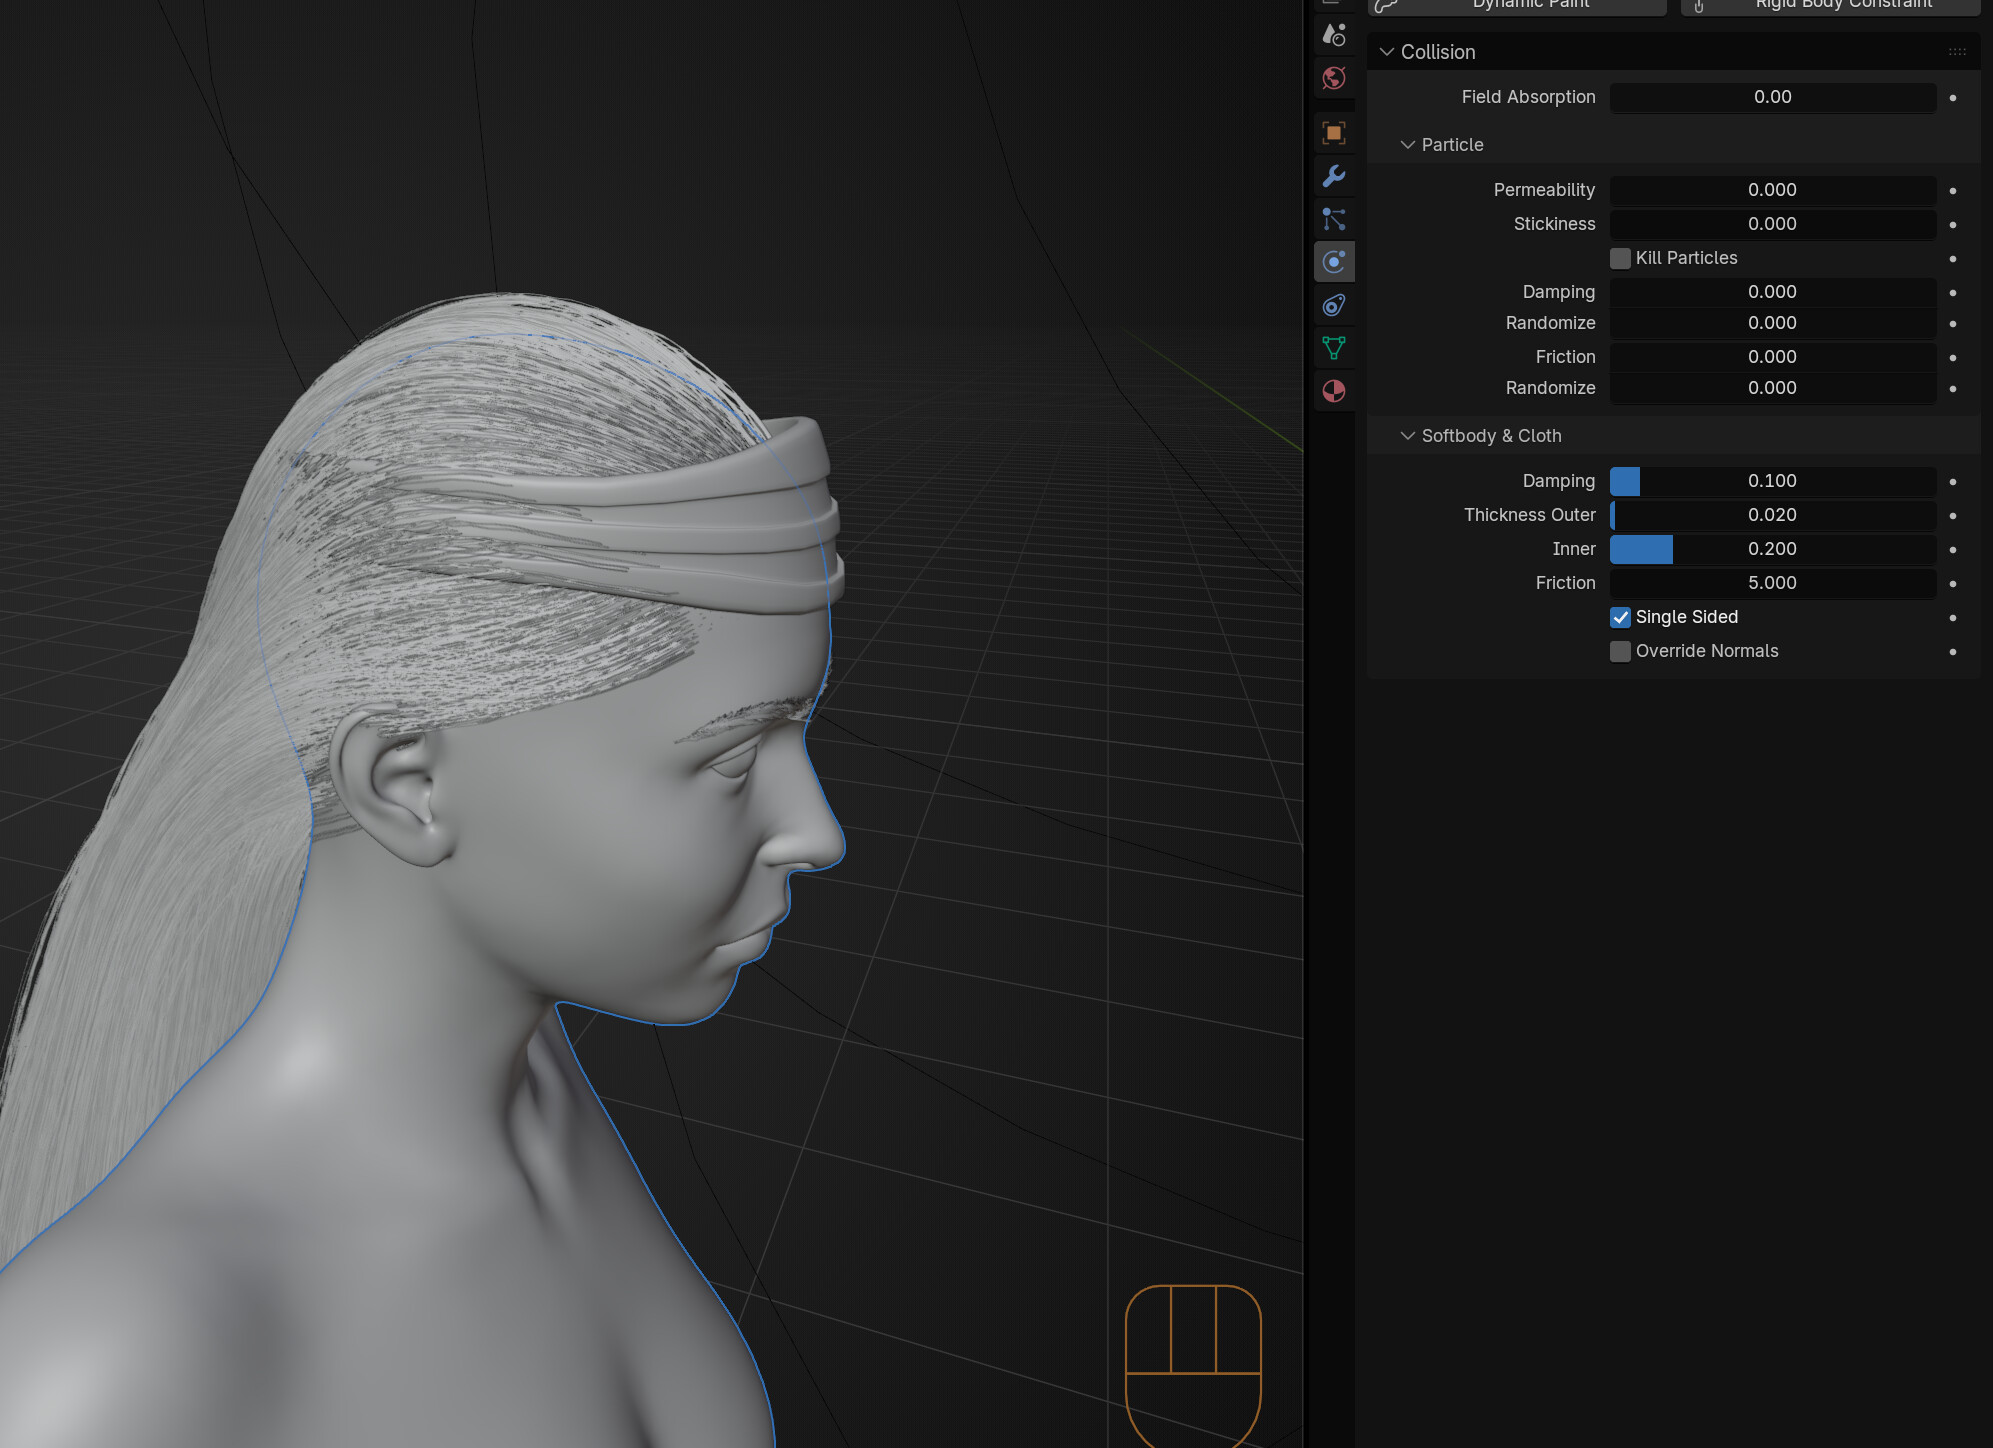This screenshot has width=1993, height=1448.
Task: Click the Thickness Outer 0.020 slider
Action: (x=1773, y=515)
